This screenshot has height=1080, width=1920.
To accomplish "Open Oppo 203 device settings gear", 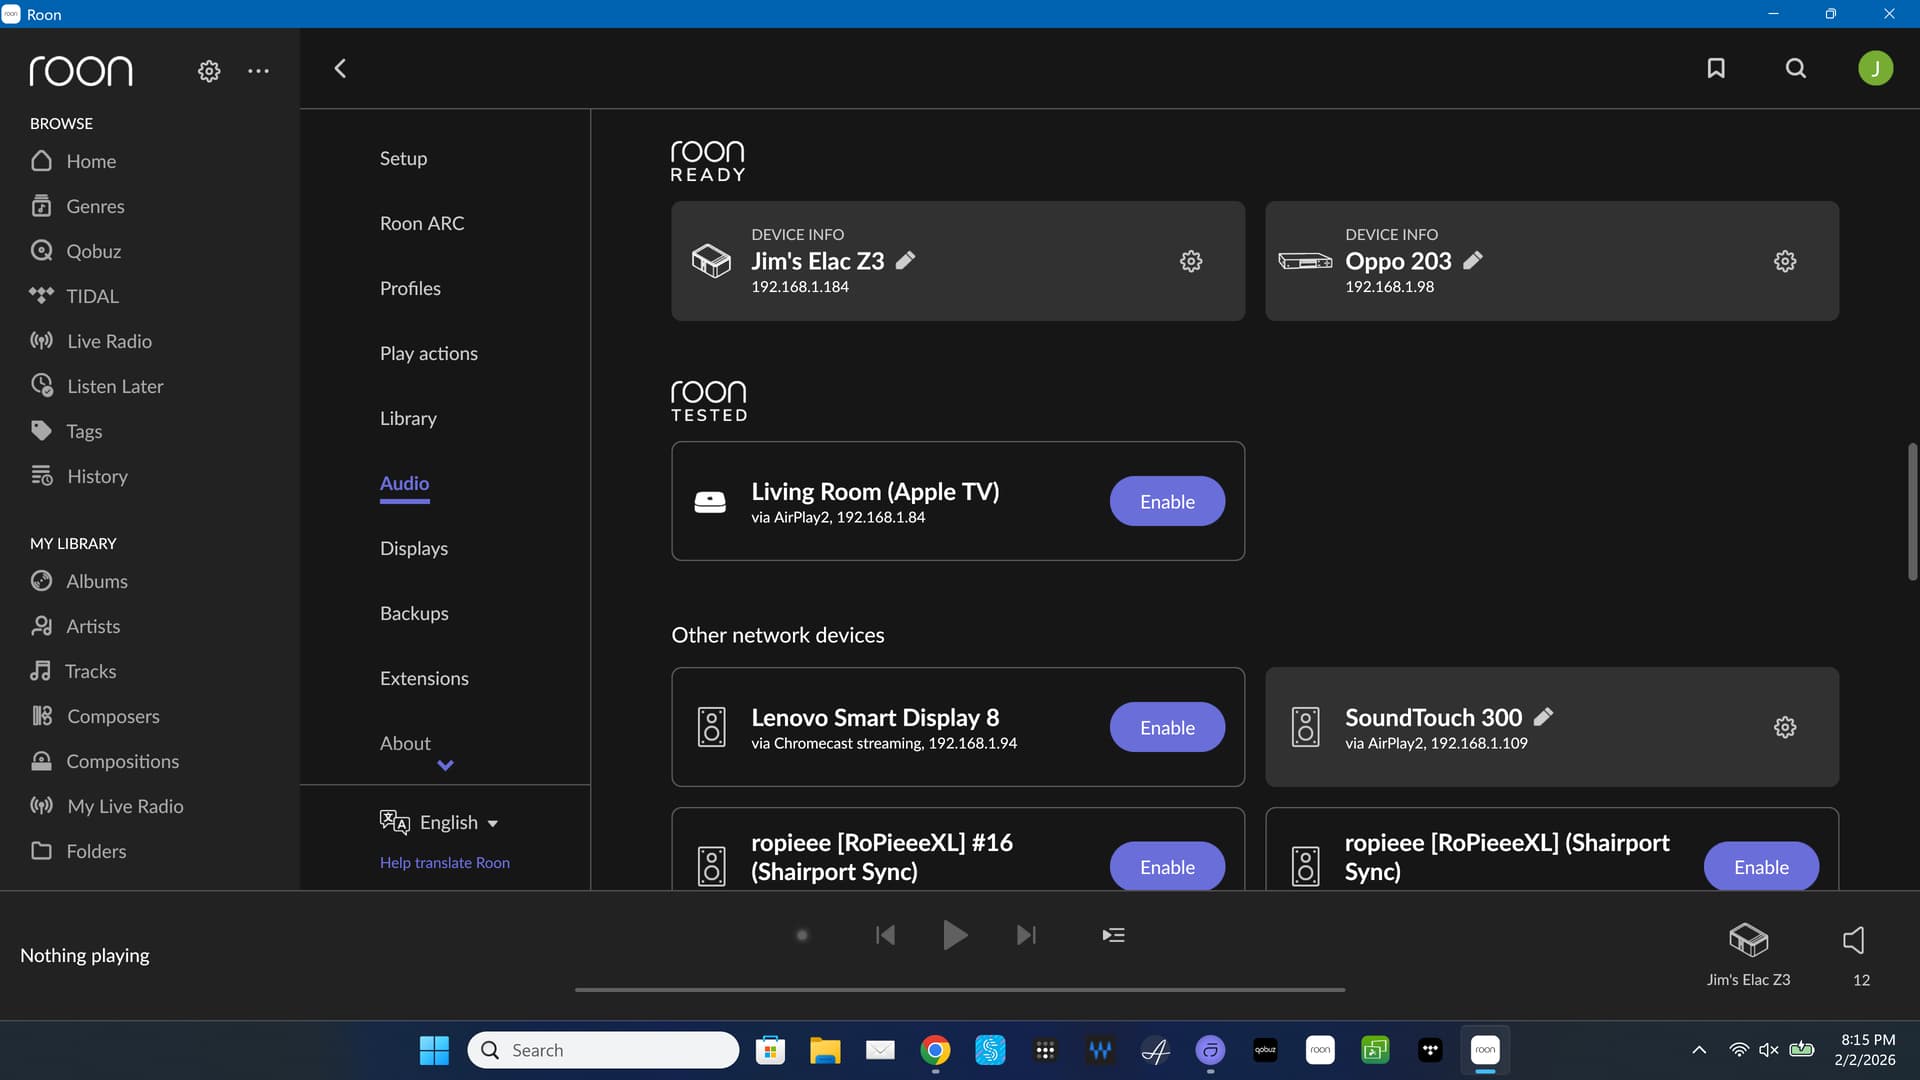I will pyautogui.click(x=1785, y=261).
